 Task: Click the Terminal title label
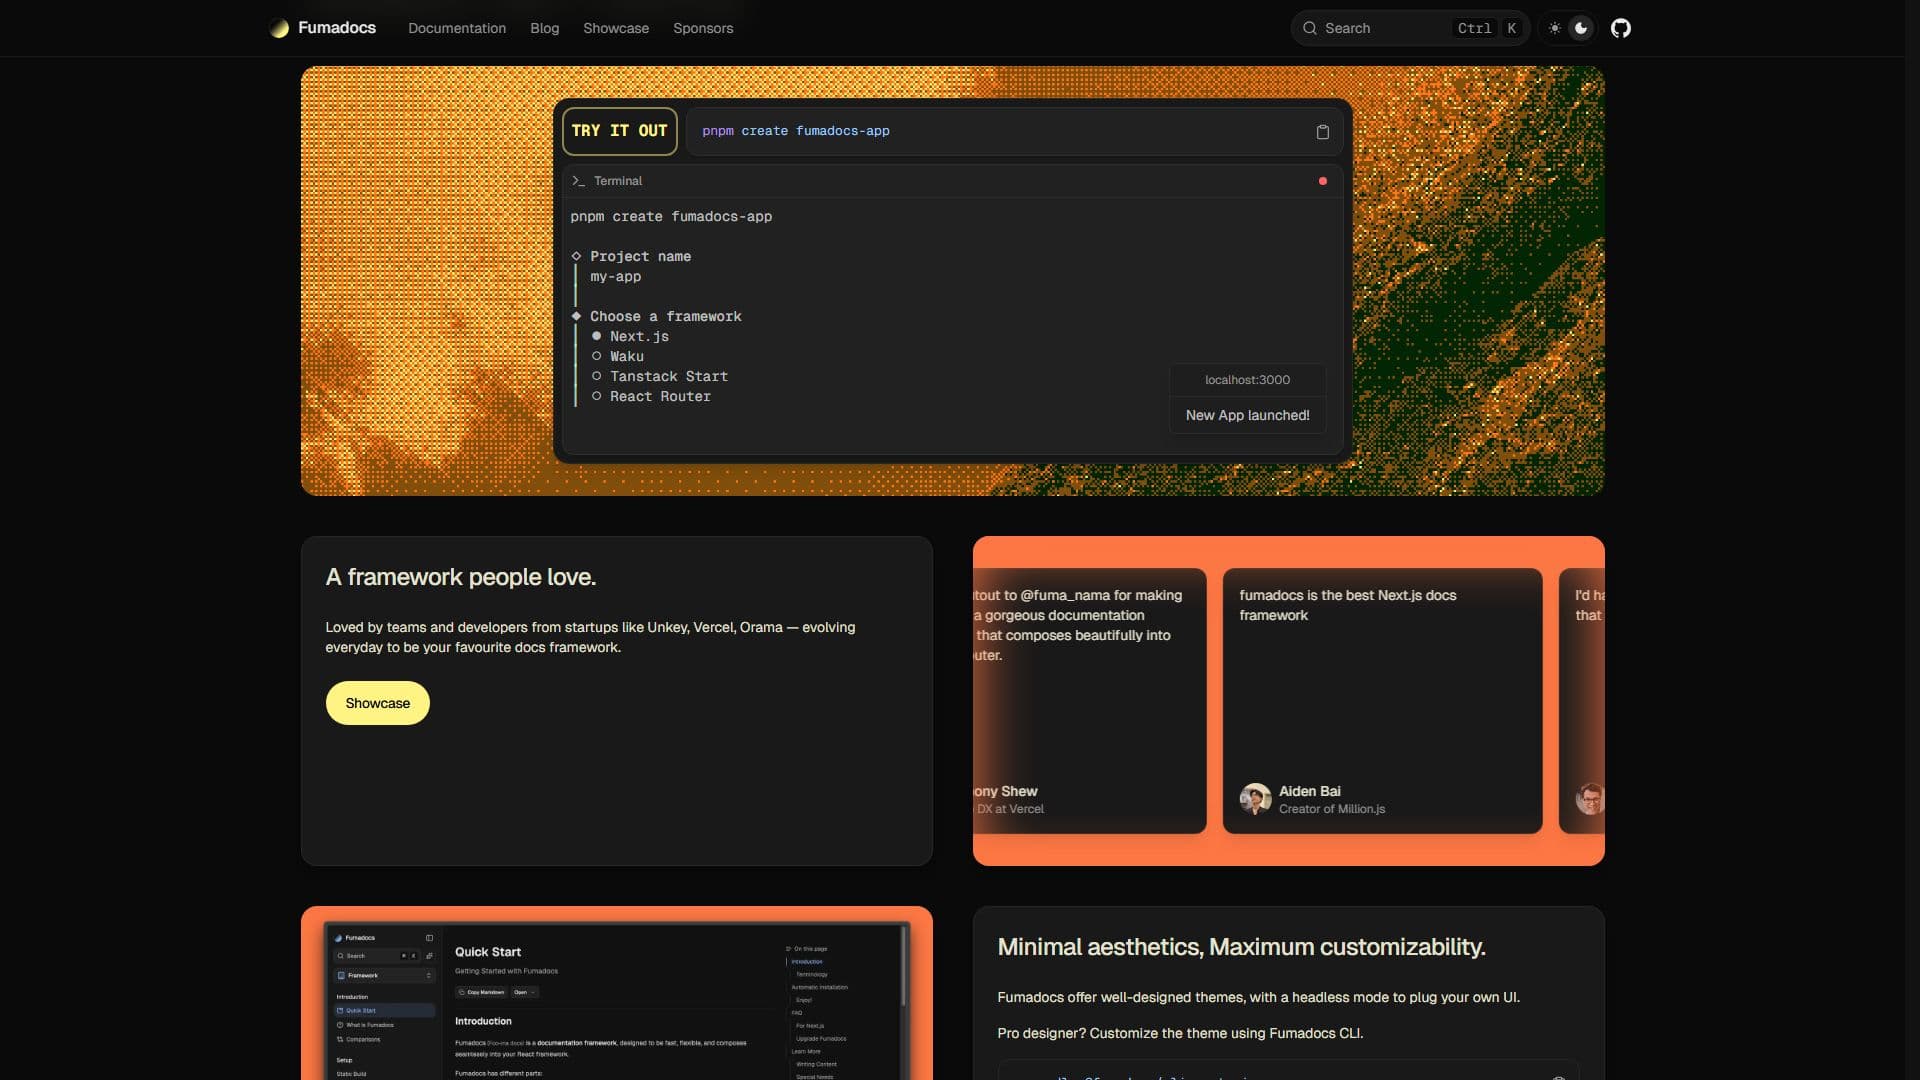618,181
